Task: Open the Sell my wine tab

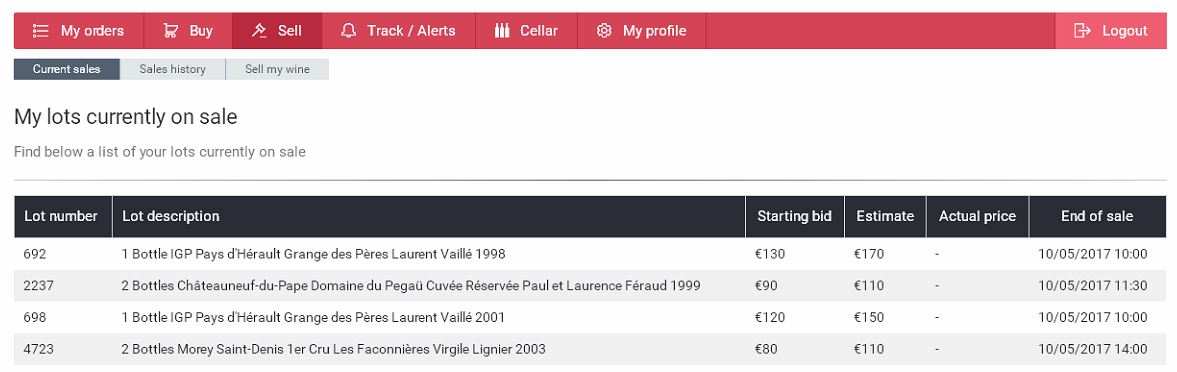Action: coord(277,69)
